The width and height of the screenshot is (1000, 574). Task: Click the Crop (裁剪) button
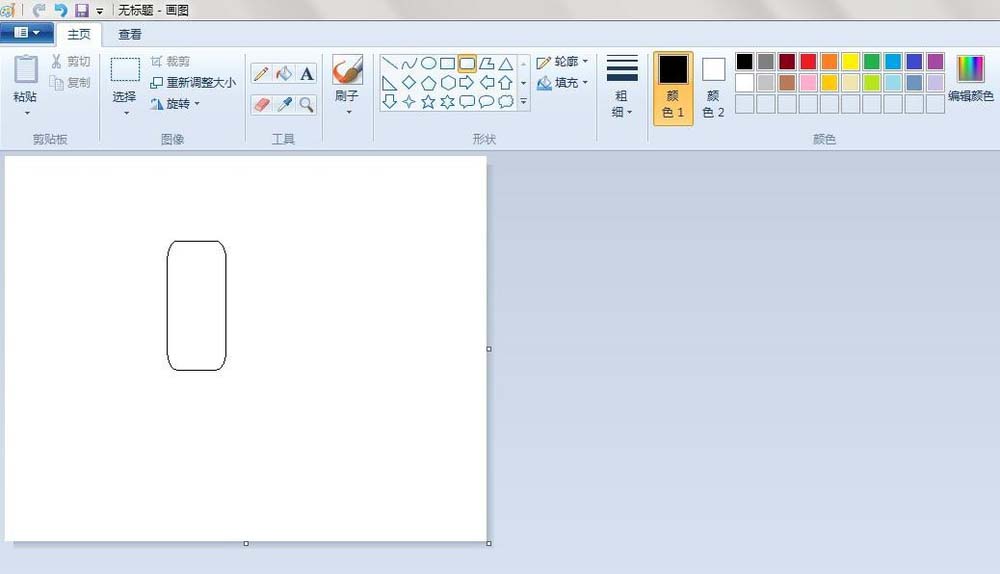(170, 61)
